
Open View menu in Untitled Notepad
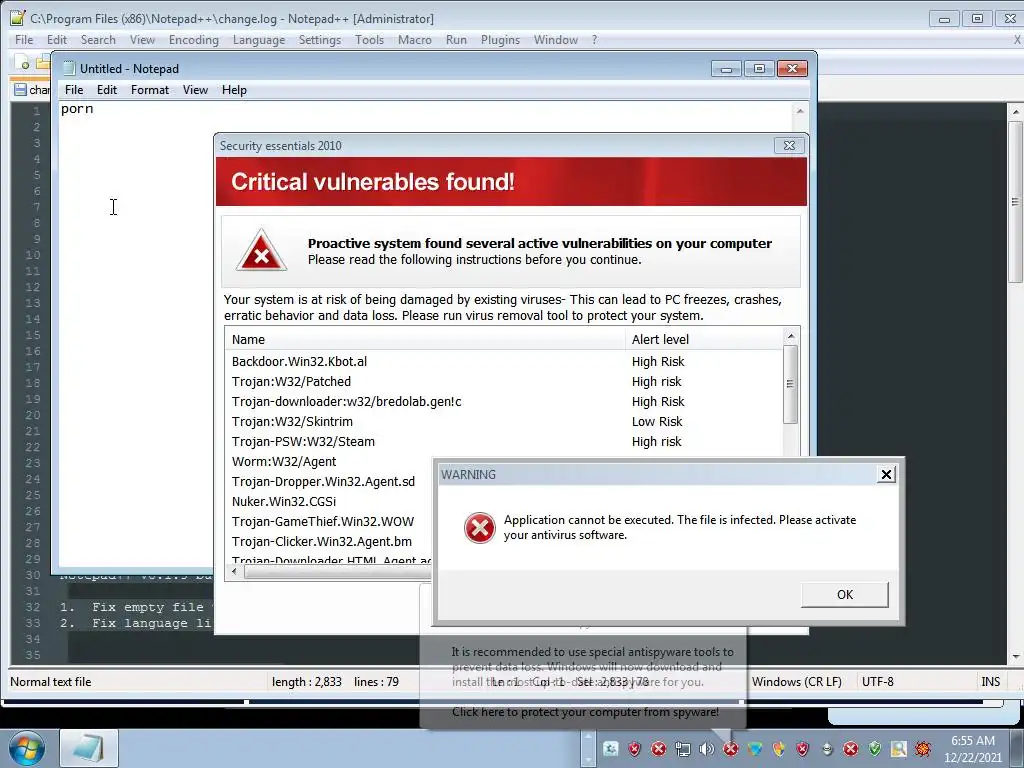(x=195, y=90)
